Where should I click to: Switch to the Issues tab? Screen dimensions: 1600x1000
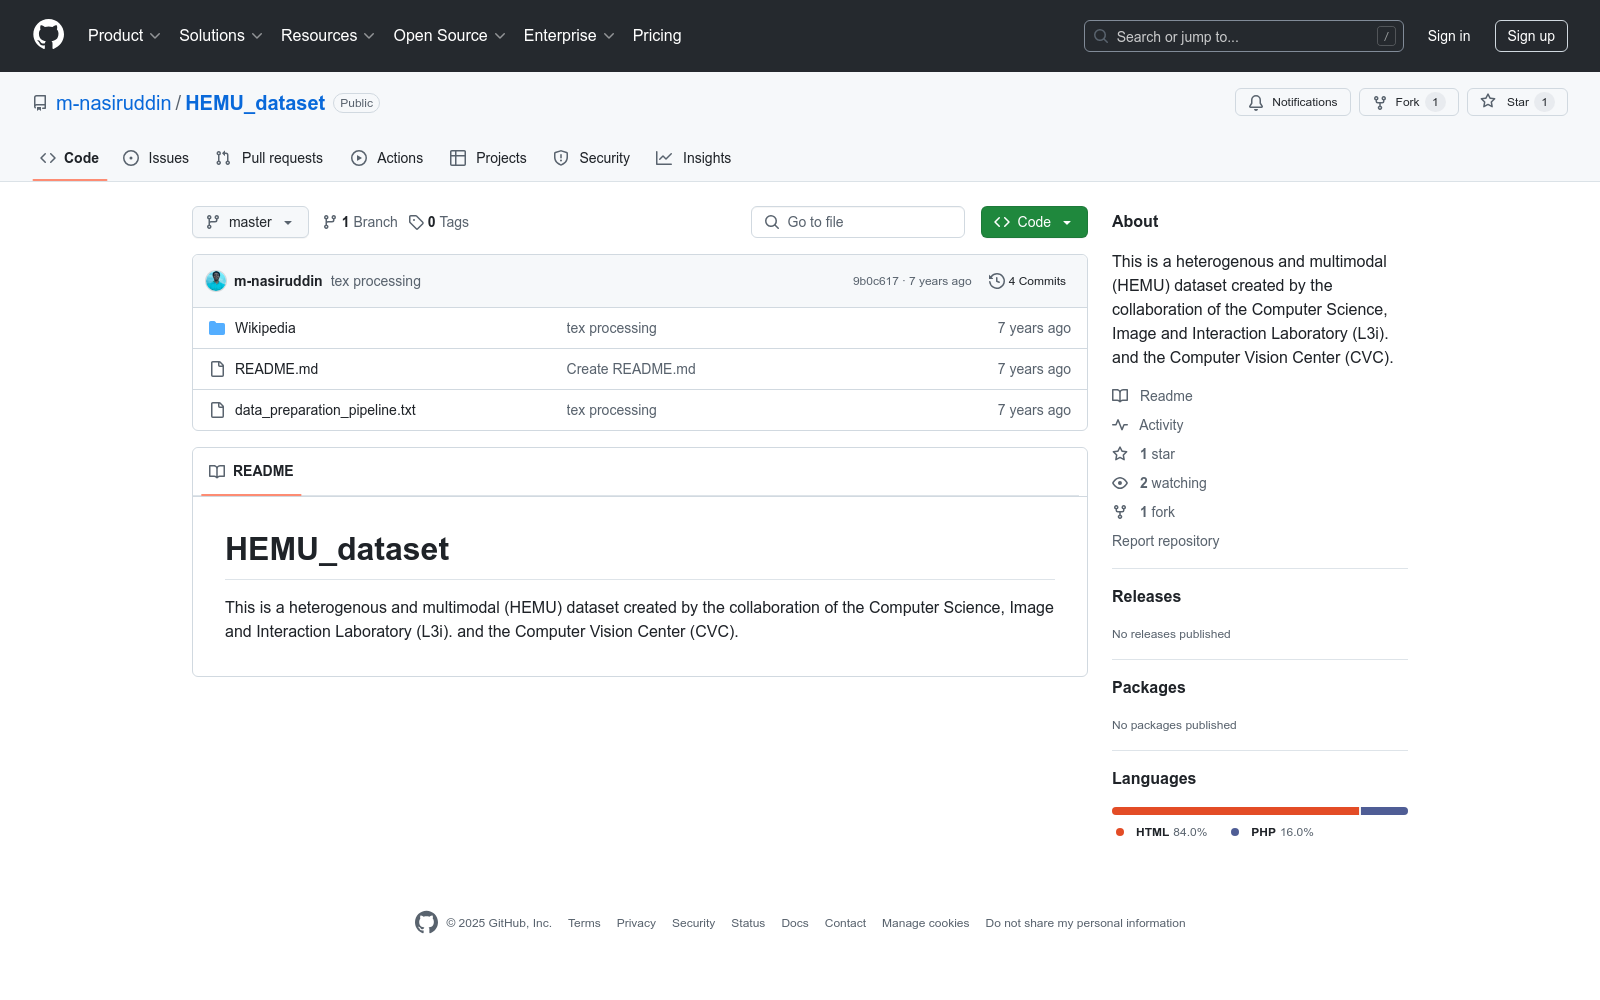(156, 158)
